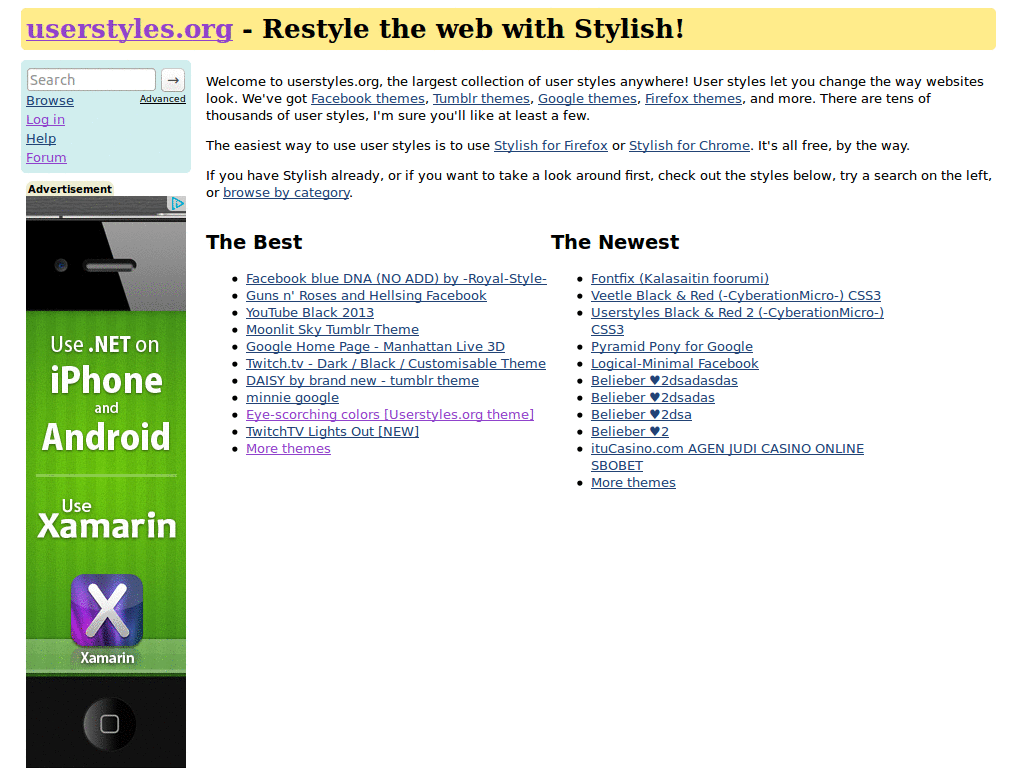
Task: Follow Stylish for Chrome link
Action: [689, 146]
